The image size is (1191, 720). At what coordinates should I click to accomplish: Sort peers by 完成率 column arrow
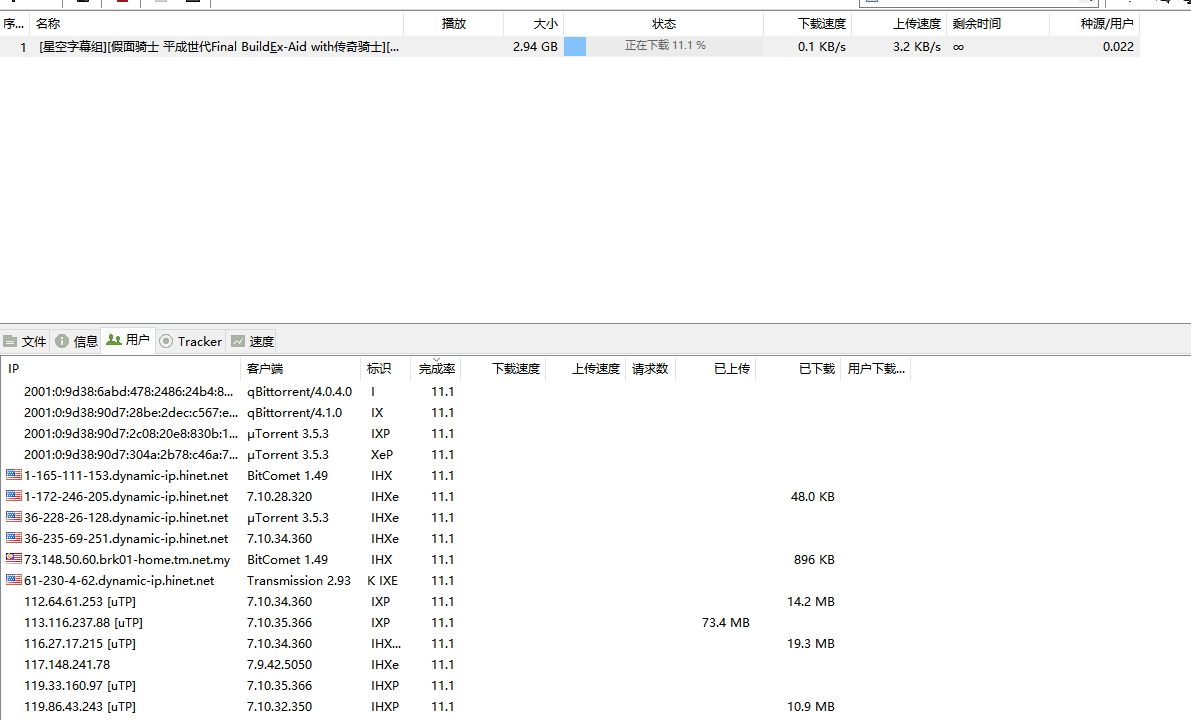pyautogui.click(x=436, y=360)
